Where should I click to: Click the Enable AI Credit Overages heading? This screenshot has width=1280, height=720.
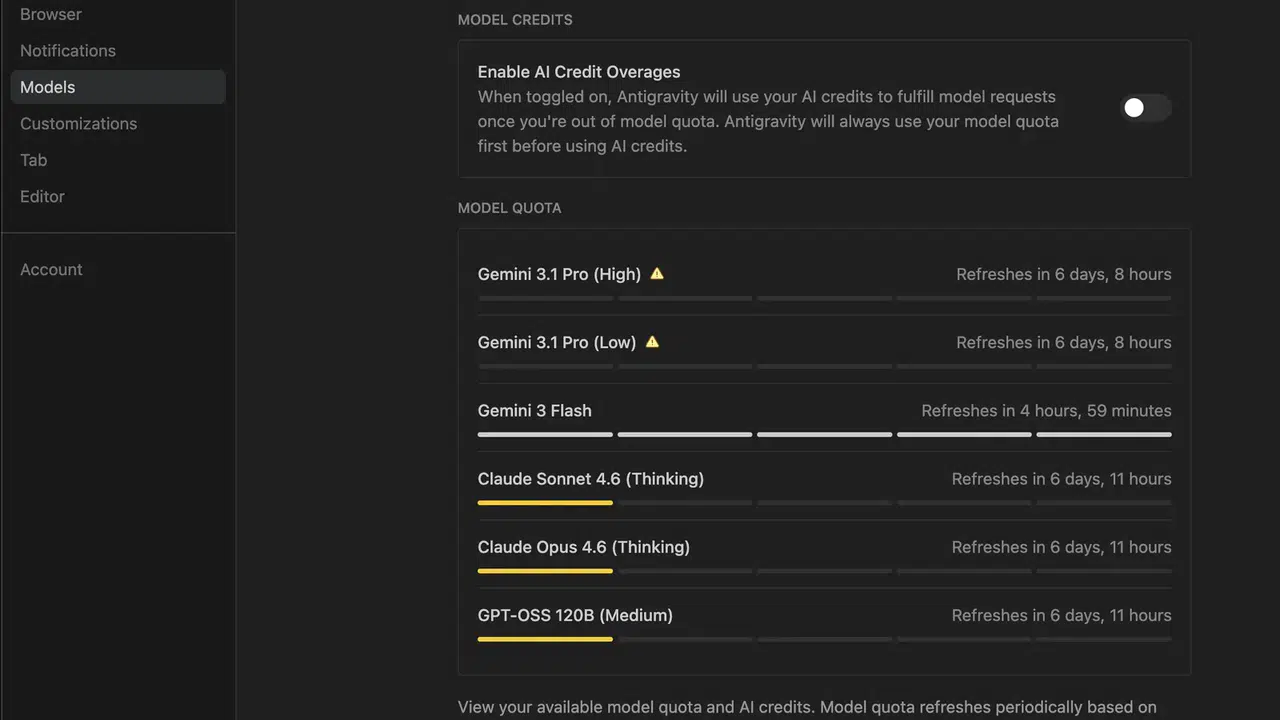click(579, 72)
